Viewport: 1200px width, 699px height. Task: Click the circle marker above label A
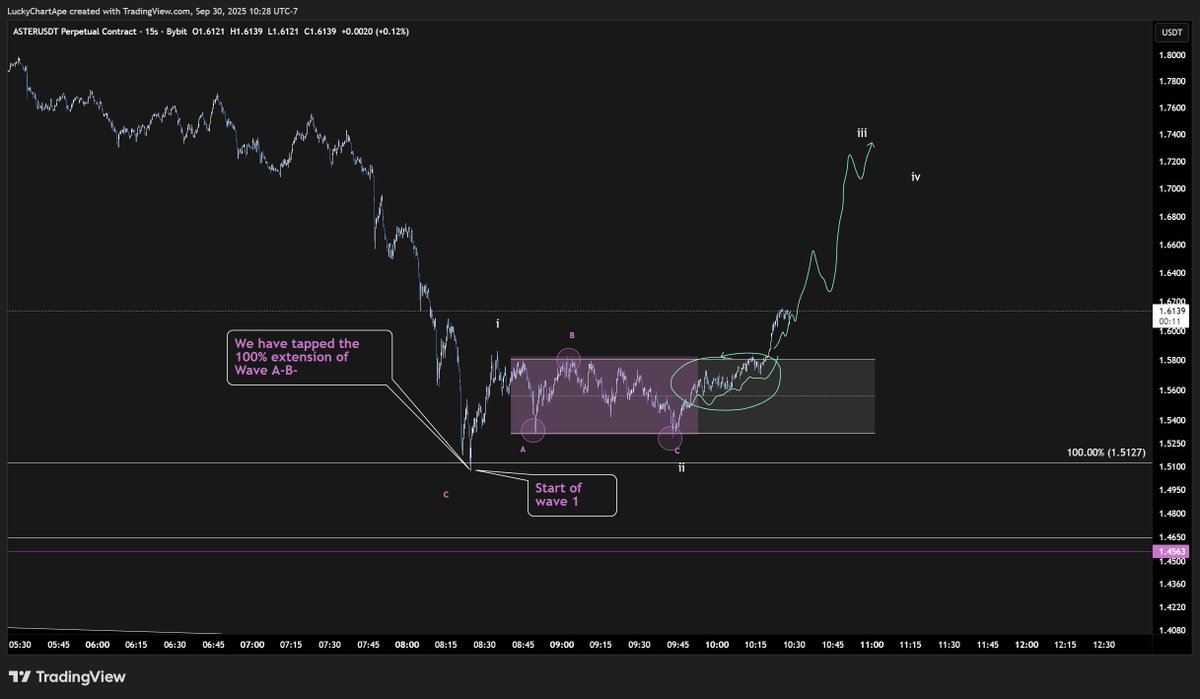pyautogui.click(x=534, y=430)
